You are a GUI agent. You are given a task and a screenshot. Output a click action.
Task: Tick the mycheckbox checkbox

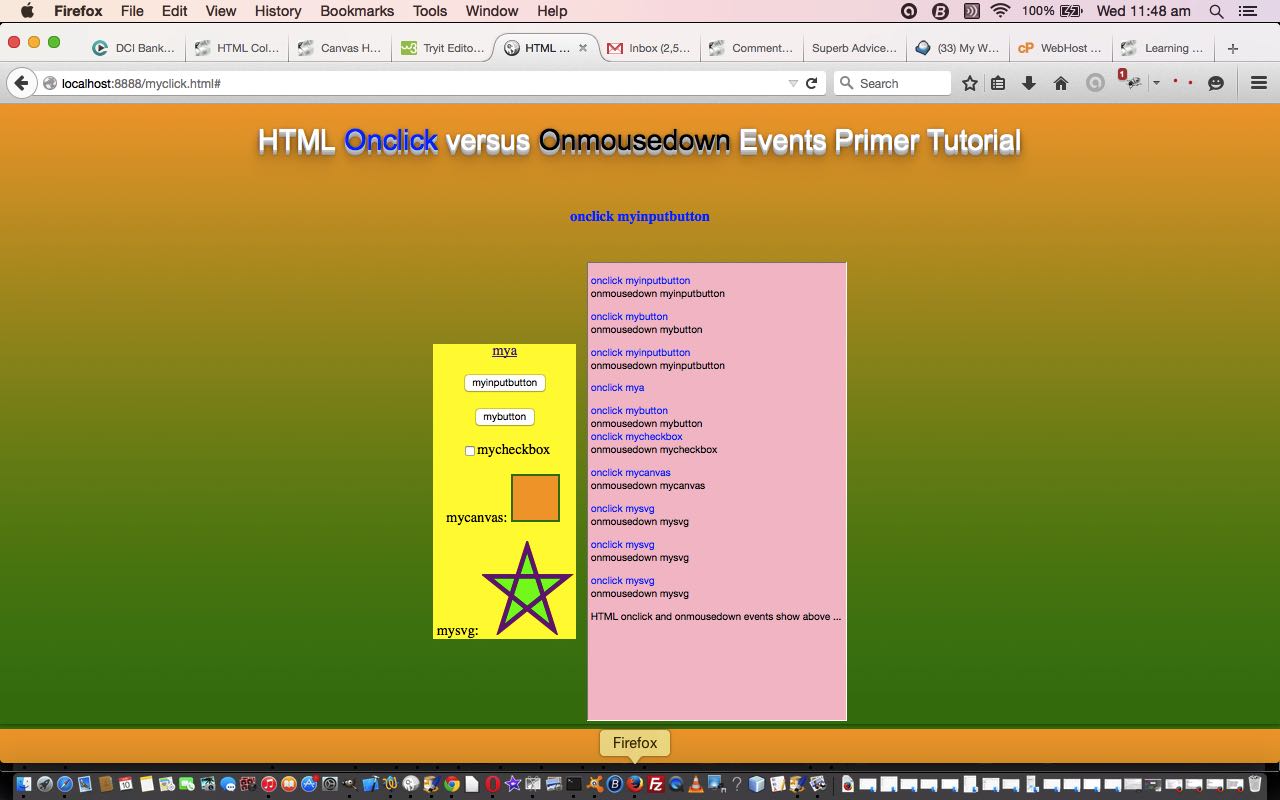pyautogui.click(x=470, y=451)
